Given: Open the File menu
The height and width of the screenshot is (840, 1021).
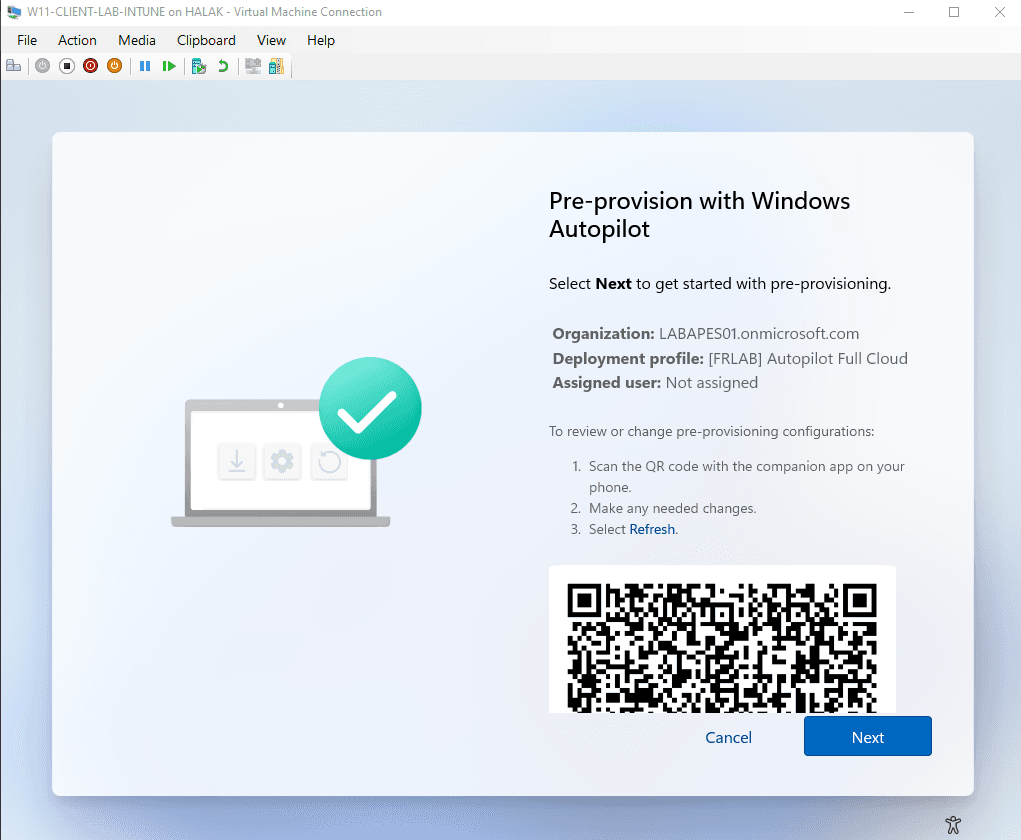Looking at the screenshot, I should click(x=26, y=40).
